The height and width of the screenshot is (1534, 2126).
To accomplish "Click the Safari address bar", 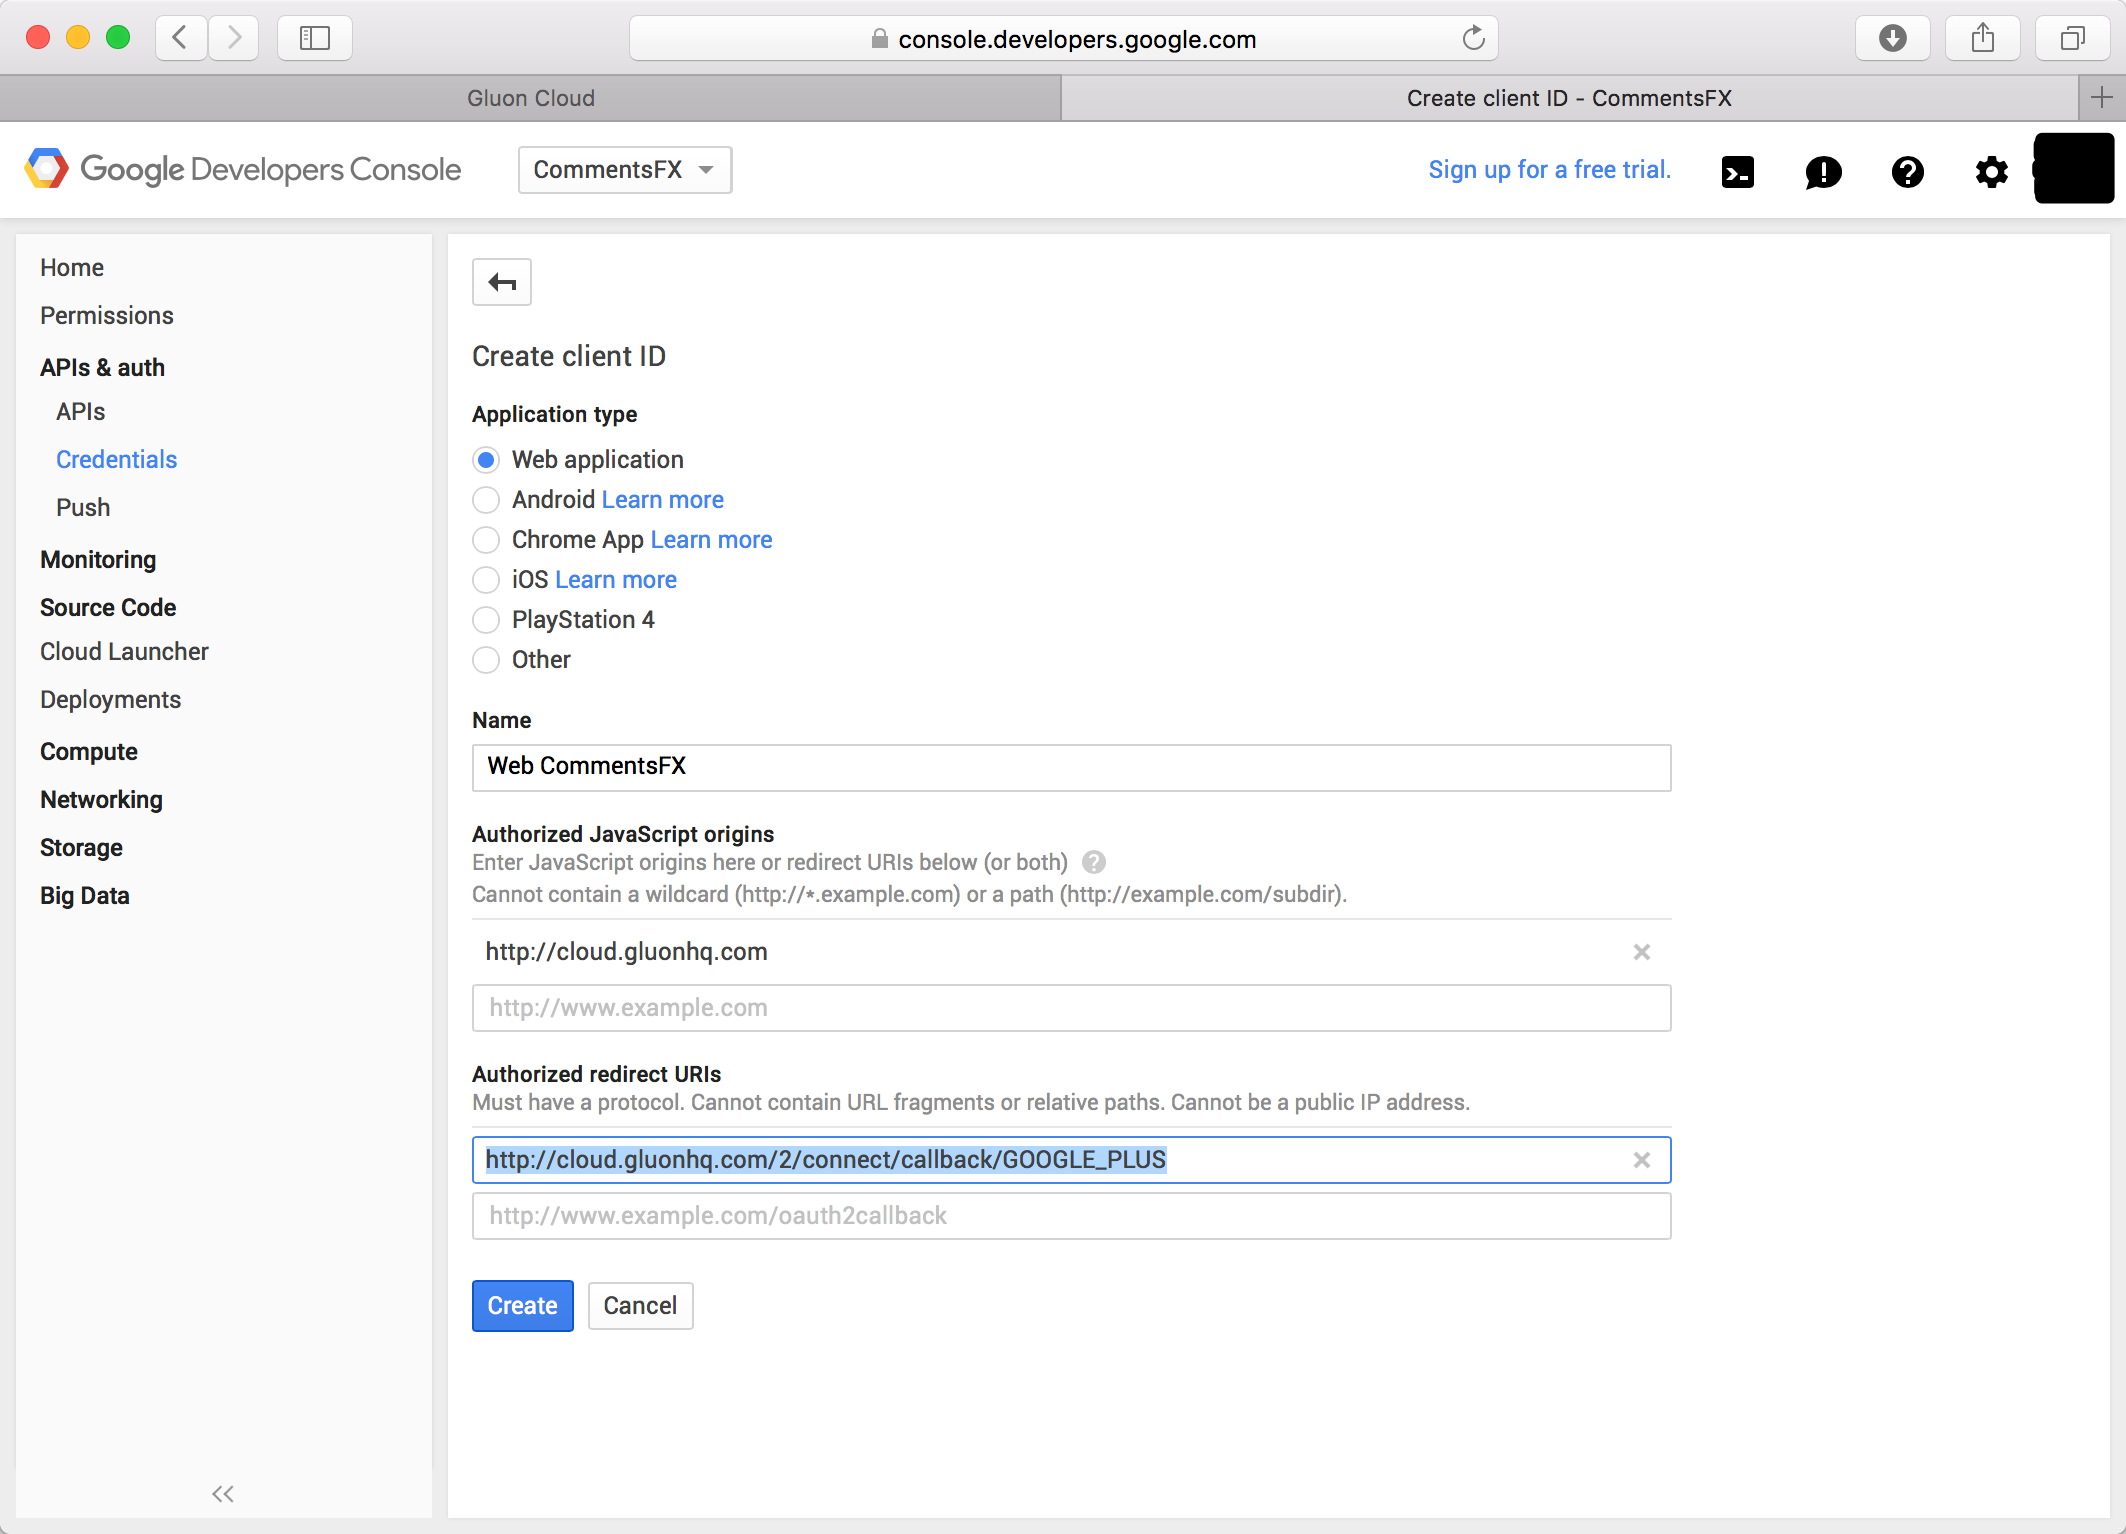I will 1064,38.
